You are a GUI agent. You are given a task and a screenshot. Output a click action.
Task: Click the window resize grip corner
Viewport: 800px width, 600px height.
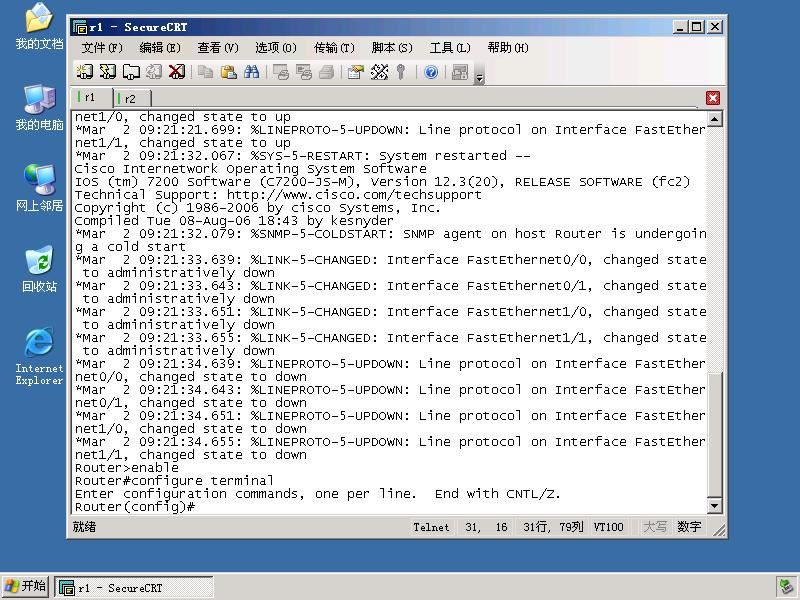tap(719, 531)
